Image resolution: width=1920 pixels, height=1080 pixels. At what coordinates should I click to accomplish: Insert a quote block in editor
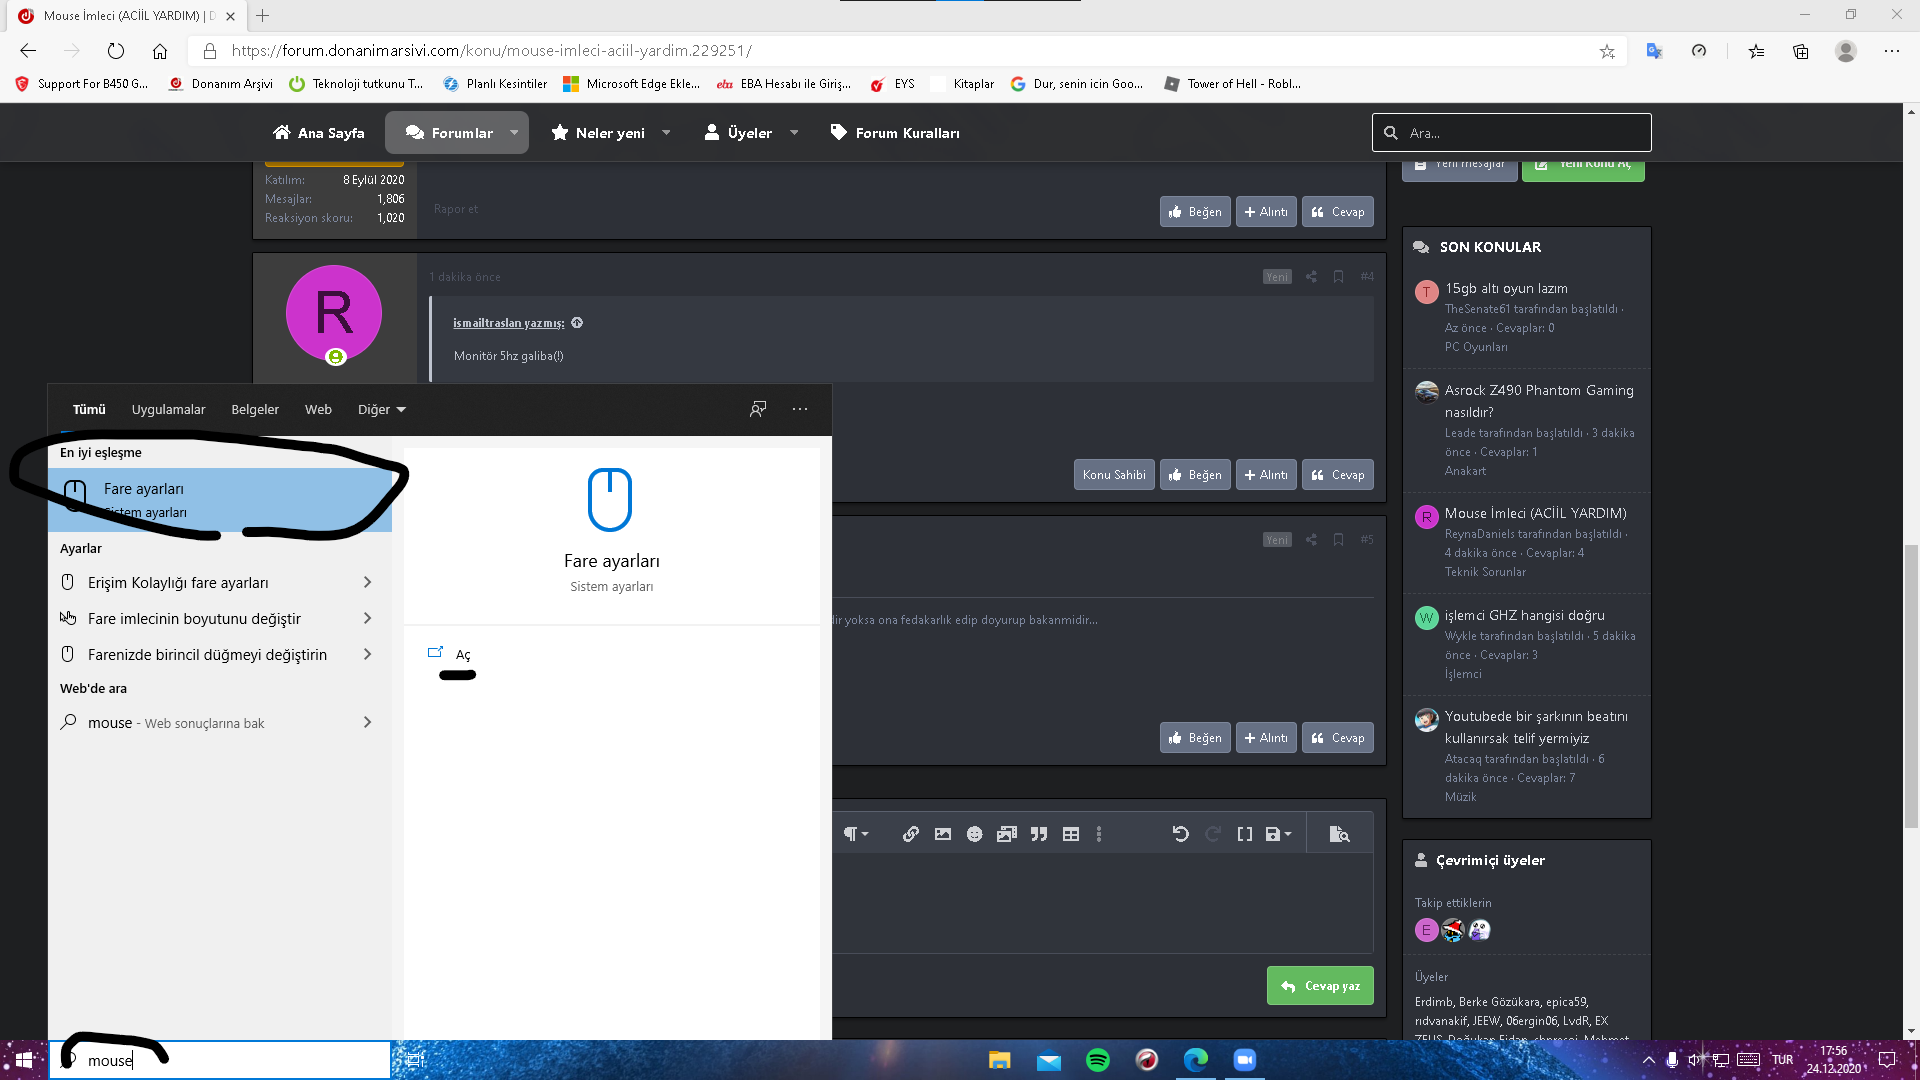click(1039, 834)
